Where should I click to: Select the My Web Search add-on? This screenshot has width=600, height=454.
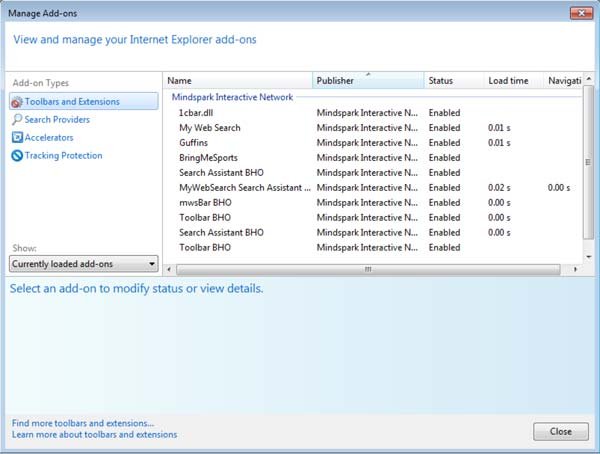(373, 128)
